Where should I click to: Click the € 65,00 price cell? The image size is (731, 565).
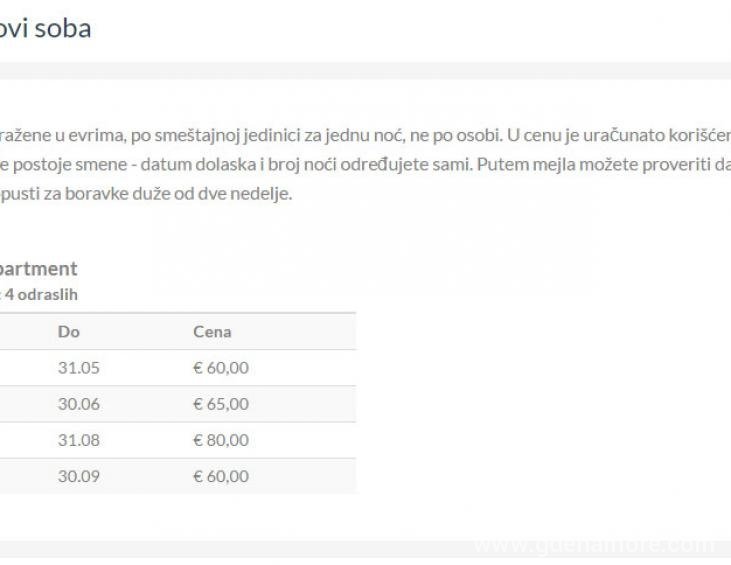[221, 404]
